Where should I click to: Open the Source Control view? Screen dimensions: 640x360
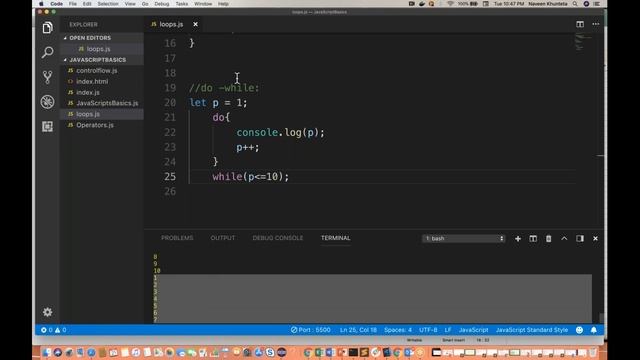[x=47, y=77]
